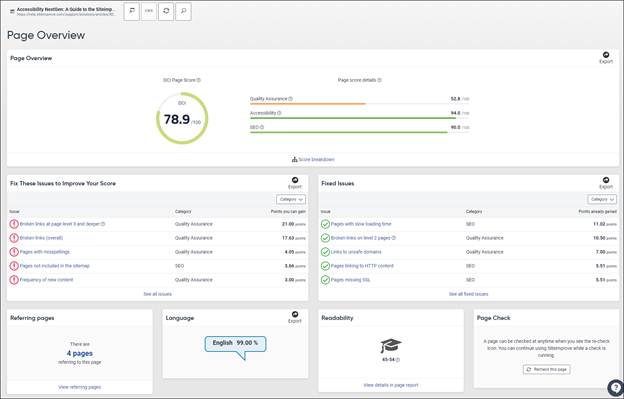Click info icon beside SEO score
Image resolution: width=624 pixels, height=399 pixels.
[x=262, y=127]
